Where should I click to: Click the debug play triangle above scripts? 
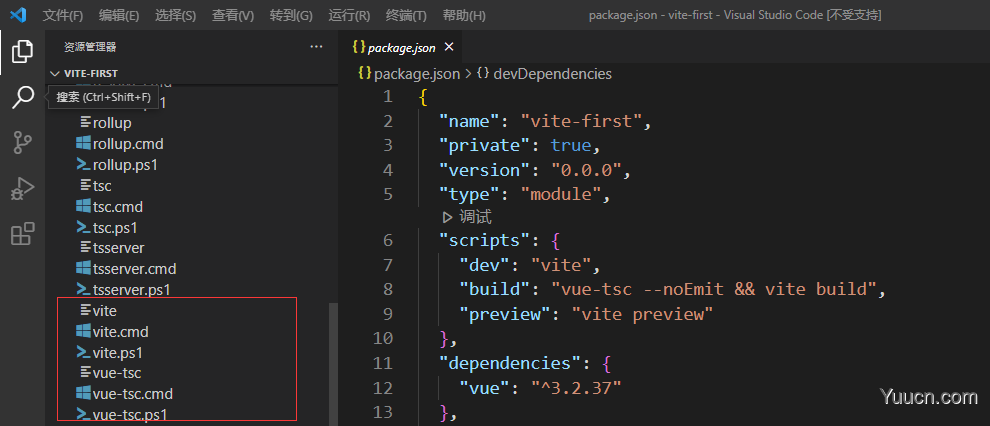pyautogui.click(x=448, y=217)
